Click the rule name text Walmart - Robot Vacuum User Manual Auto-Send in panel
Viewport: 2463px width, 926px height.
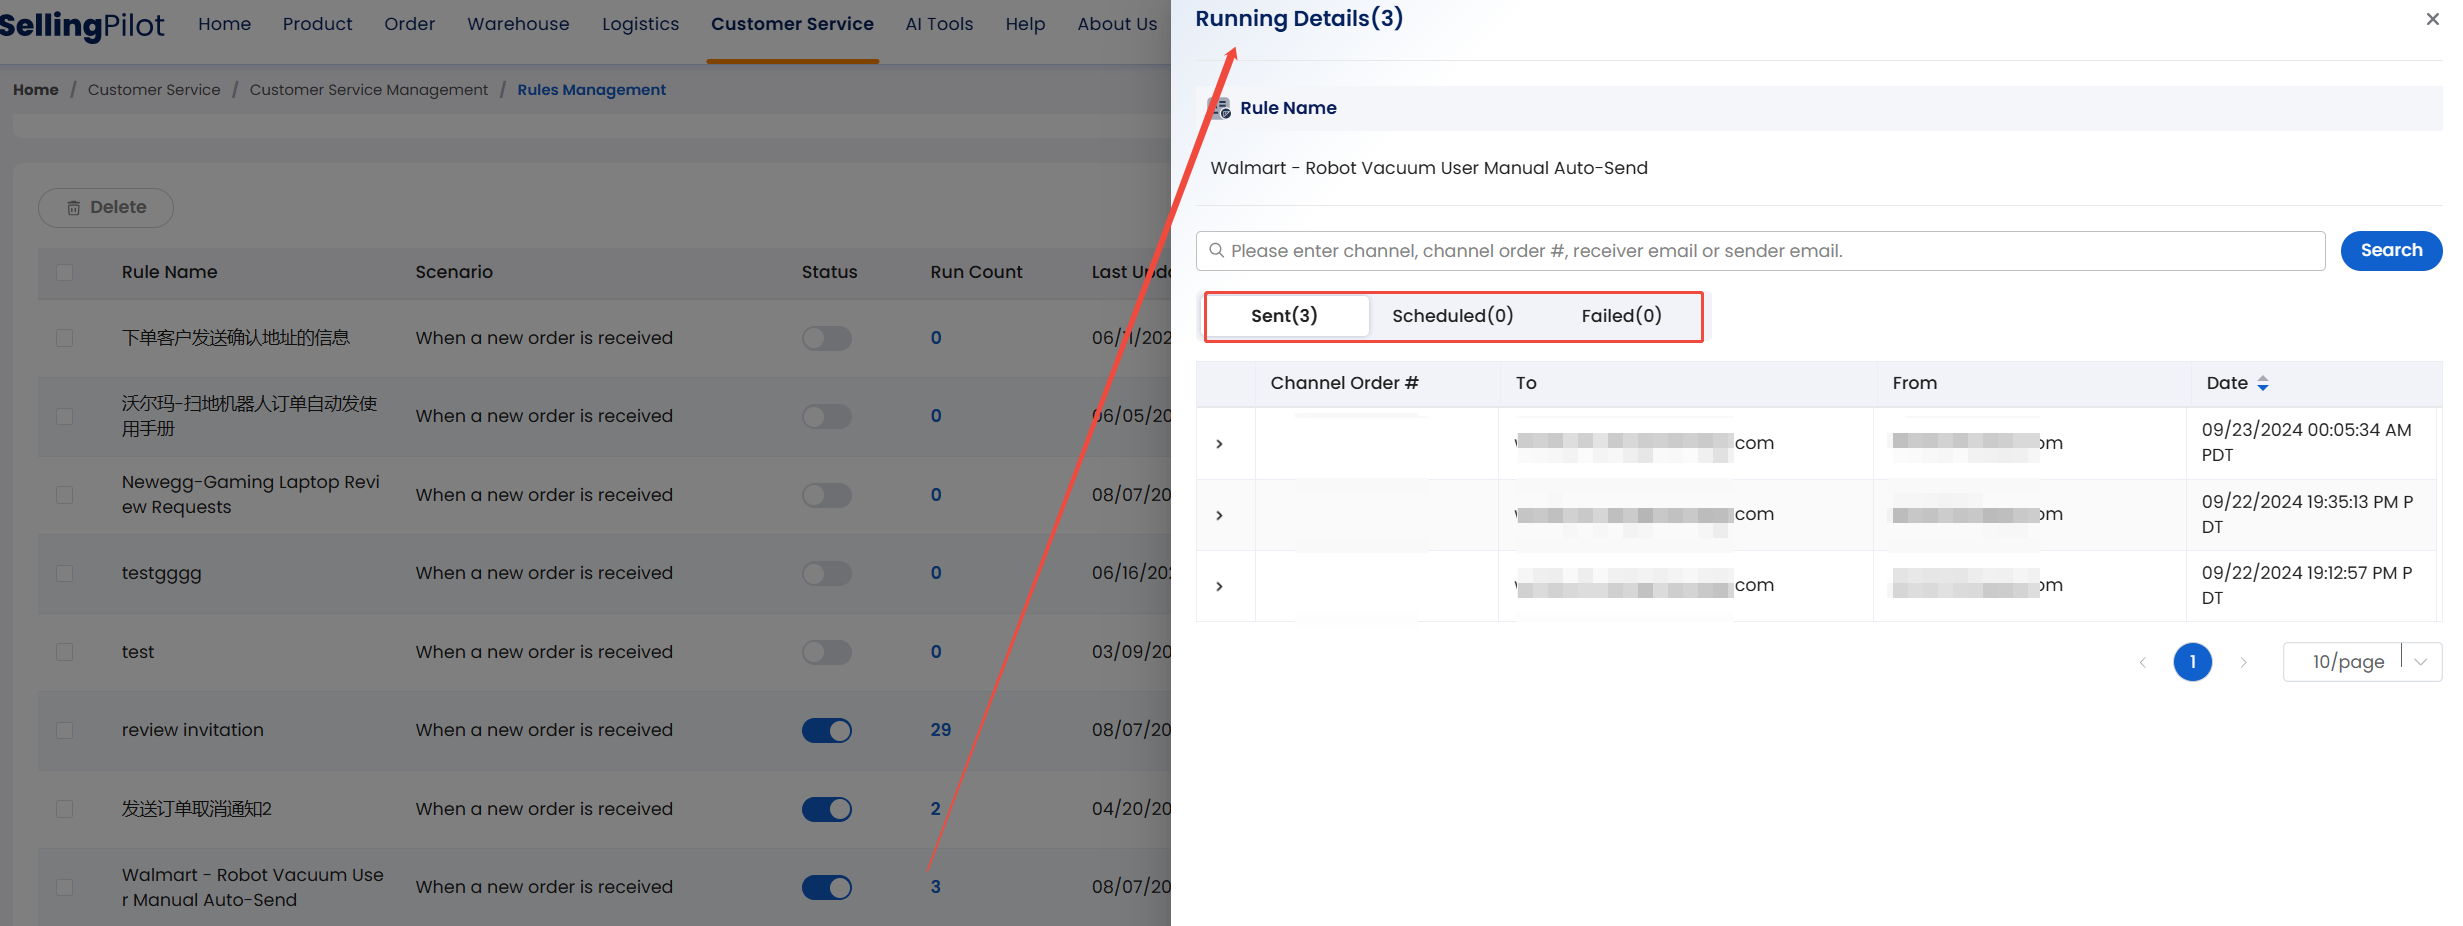click(1429, 168)
